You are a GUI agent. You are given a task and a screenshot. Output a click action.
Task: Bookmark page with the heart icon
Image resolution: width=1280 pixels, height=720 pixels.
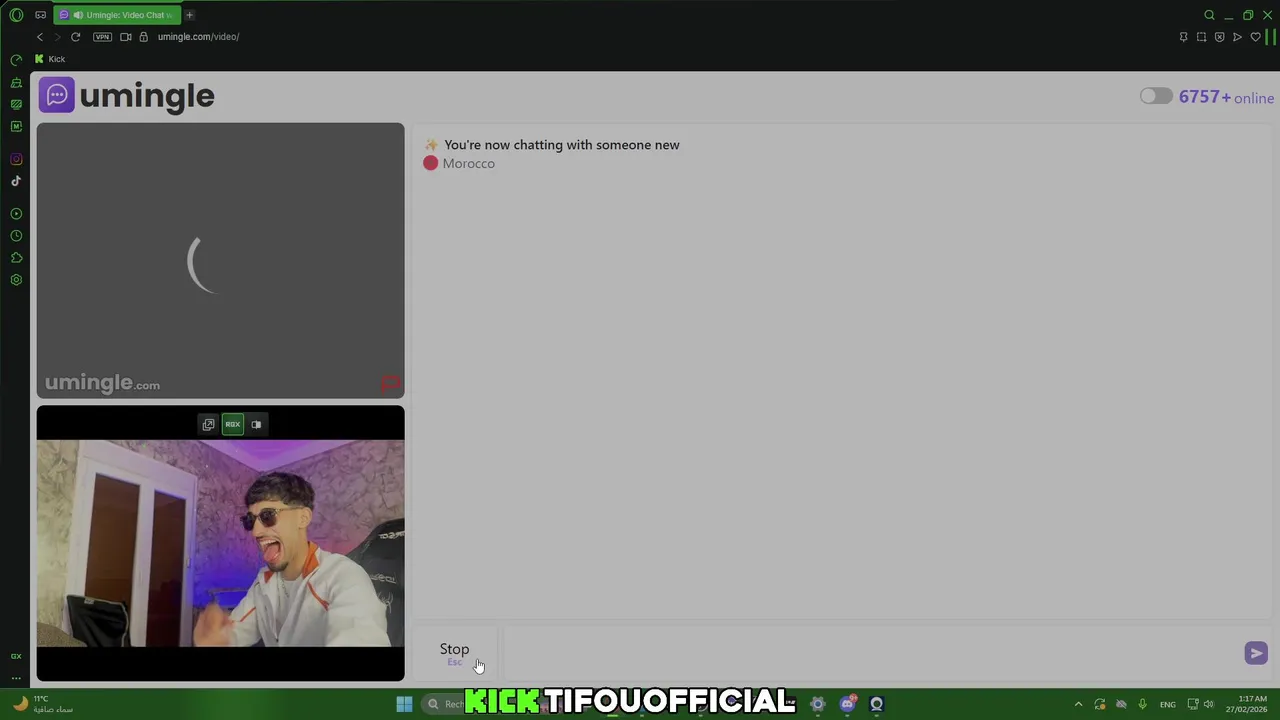(1255, 37)
